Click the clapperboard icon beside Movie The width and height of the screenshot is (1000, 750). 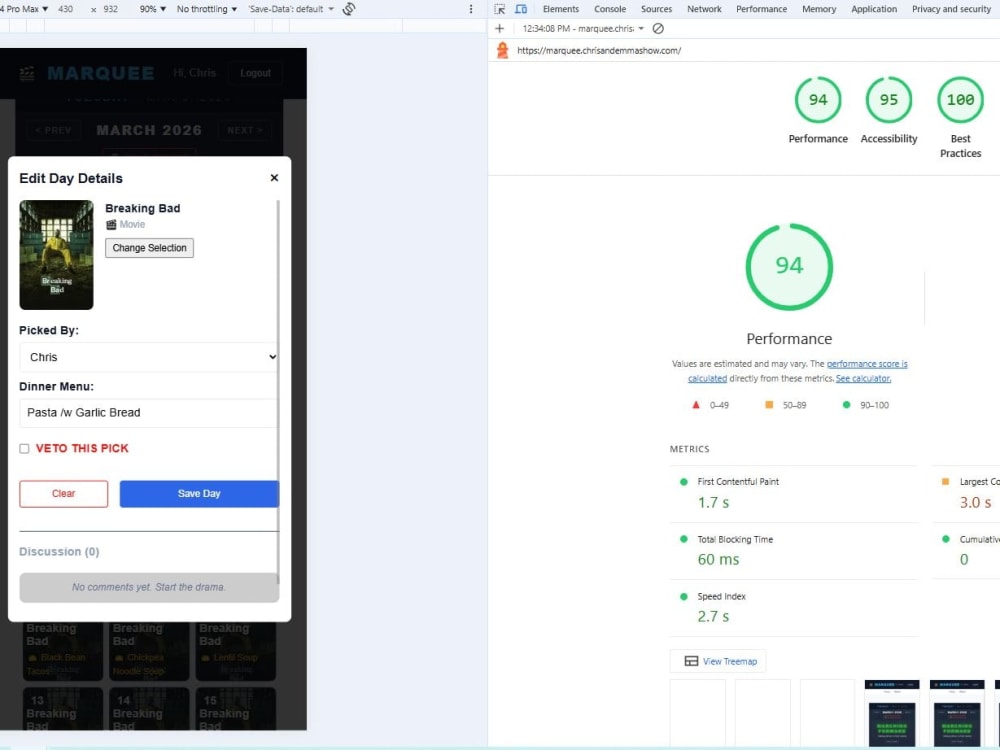[111, 224]
